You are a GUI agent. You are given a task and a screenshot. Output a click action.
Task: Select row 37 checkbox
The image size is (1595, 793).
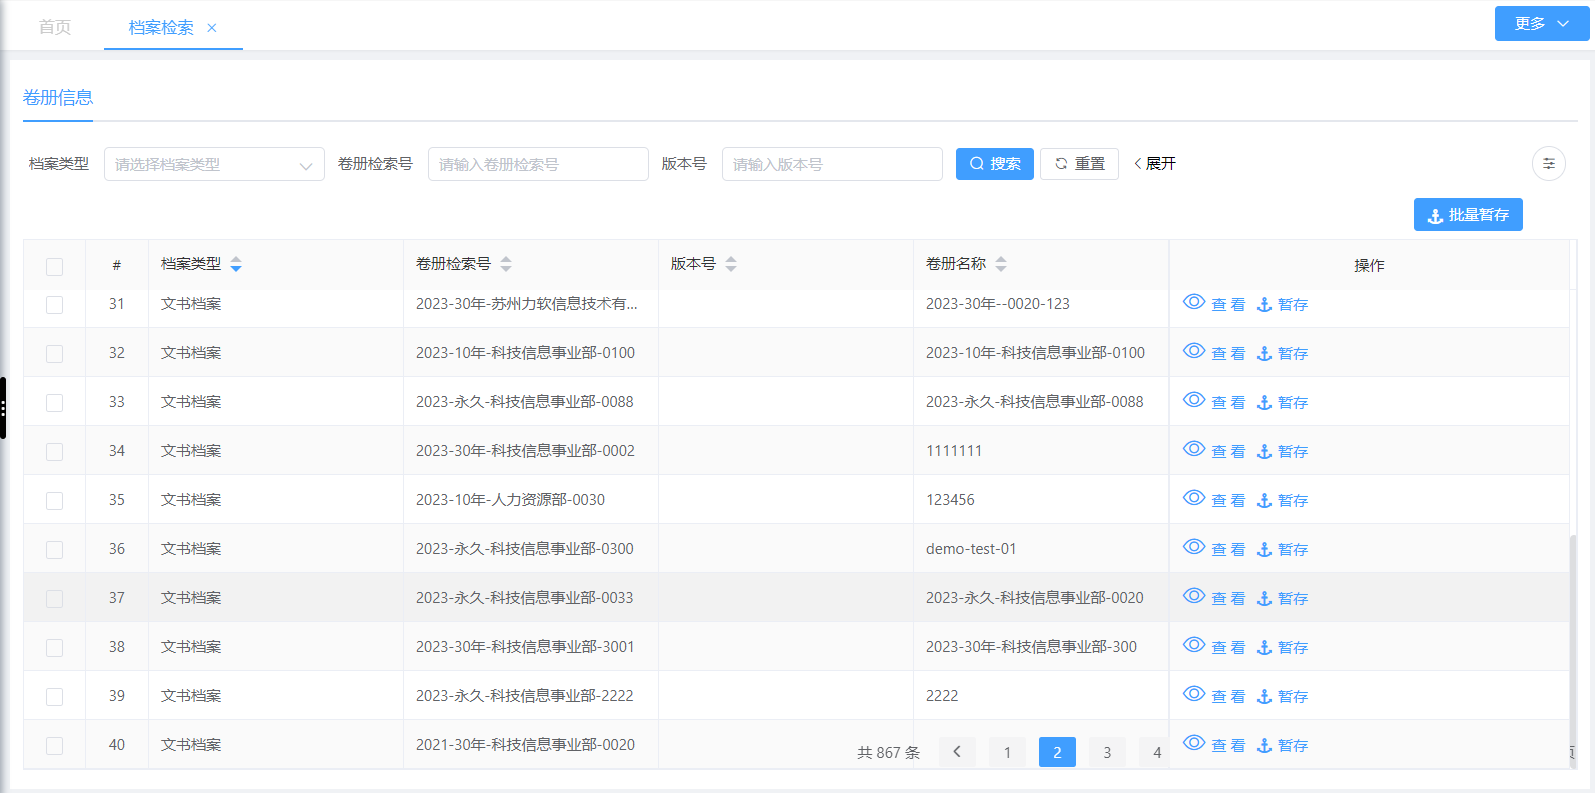tap(54, 598)
